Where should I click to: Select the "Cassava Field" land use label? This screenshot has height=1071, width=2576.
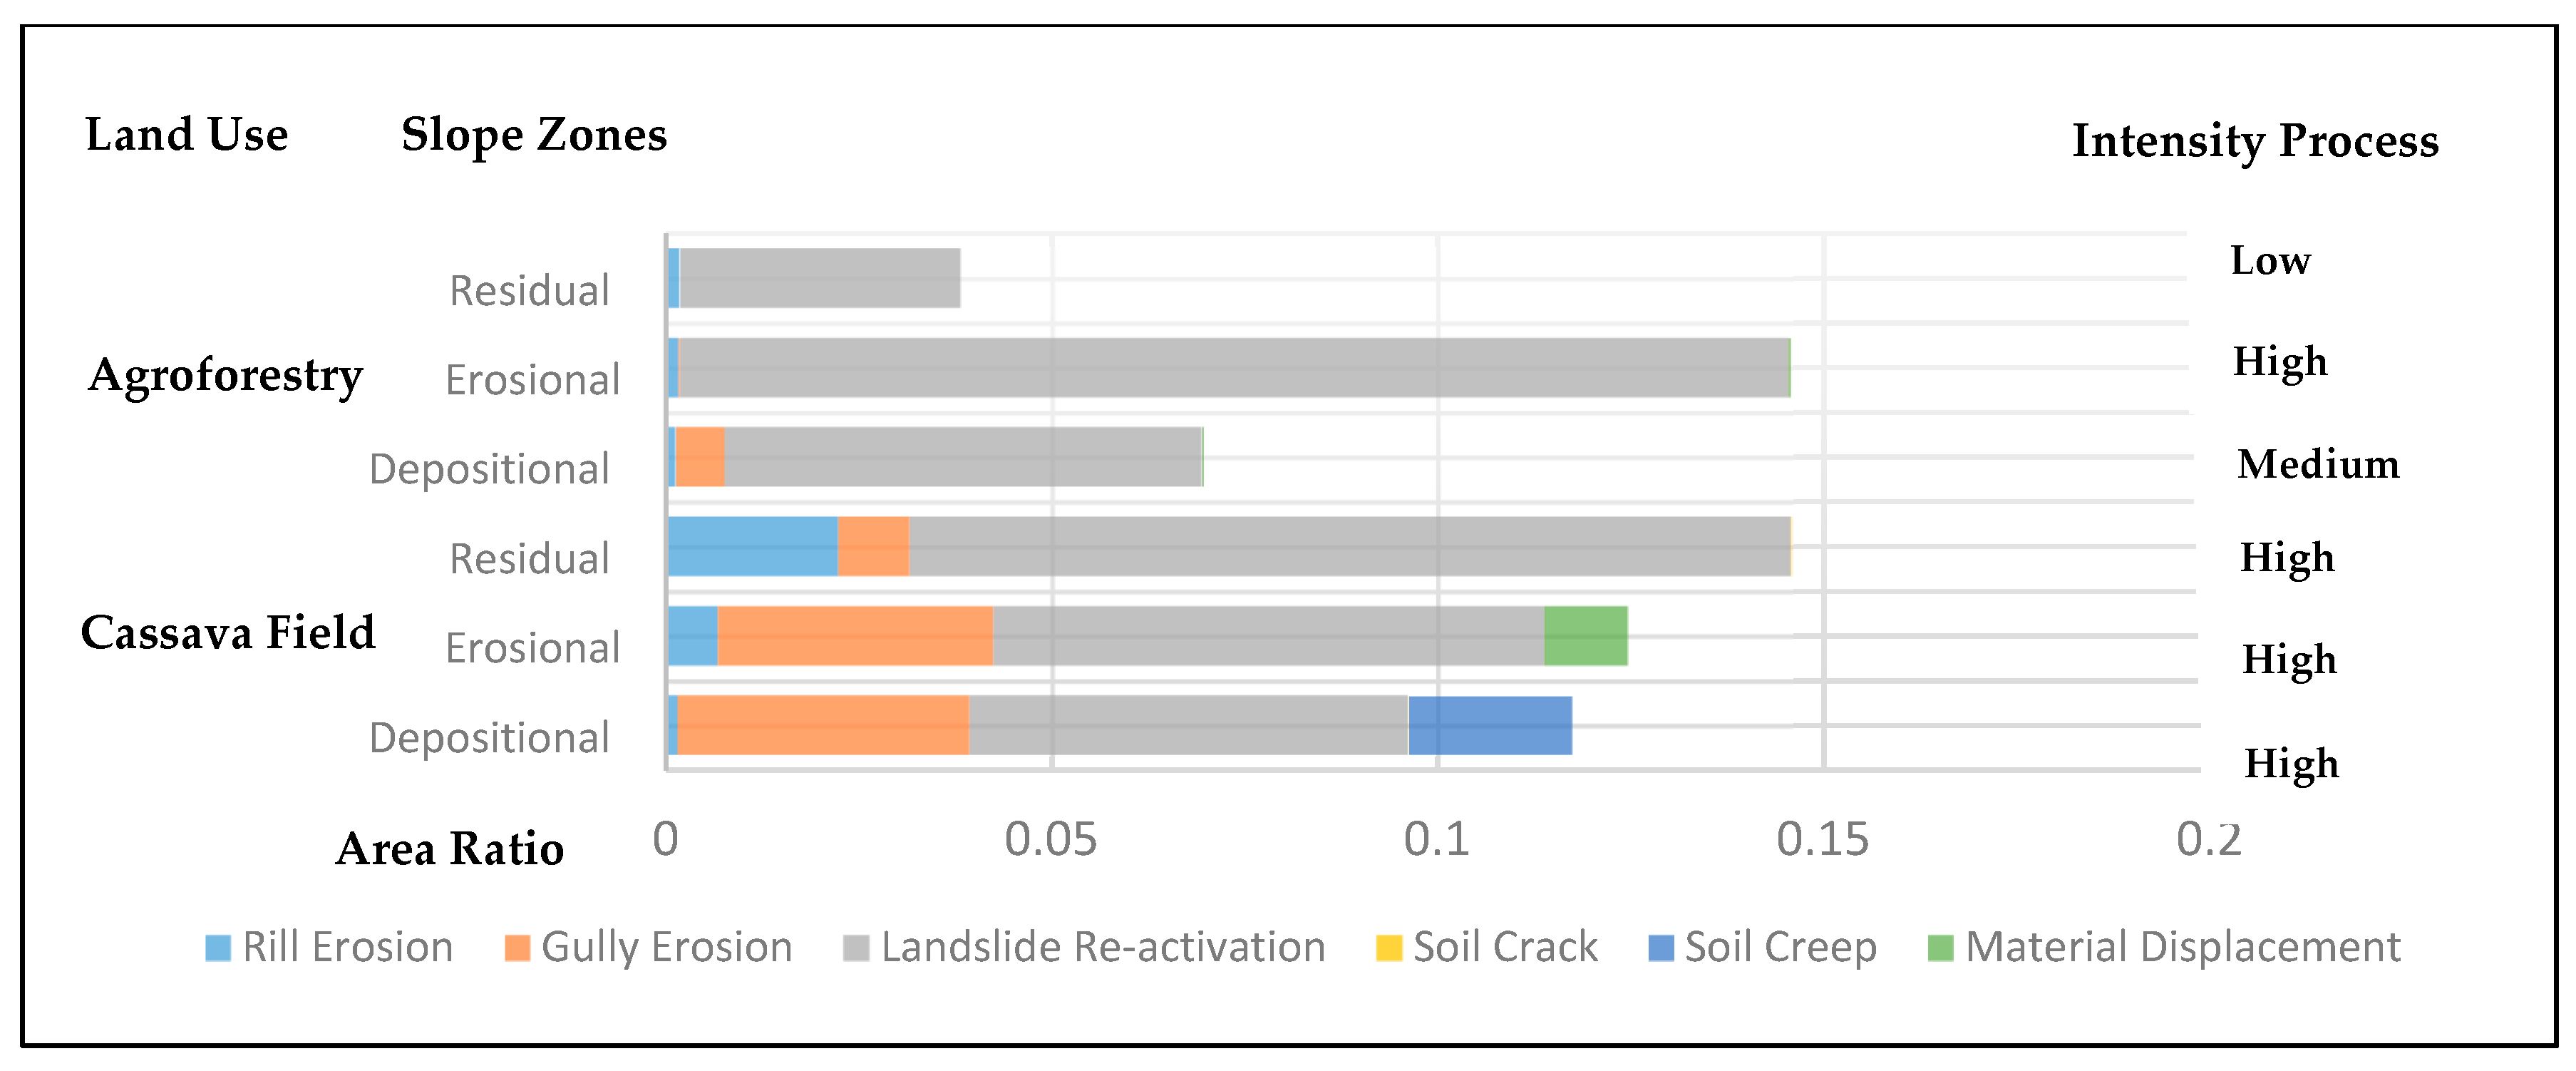(x=228, y=633)
